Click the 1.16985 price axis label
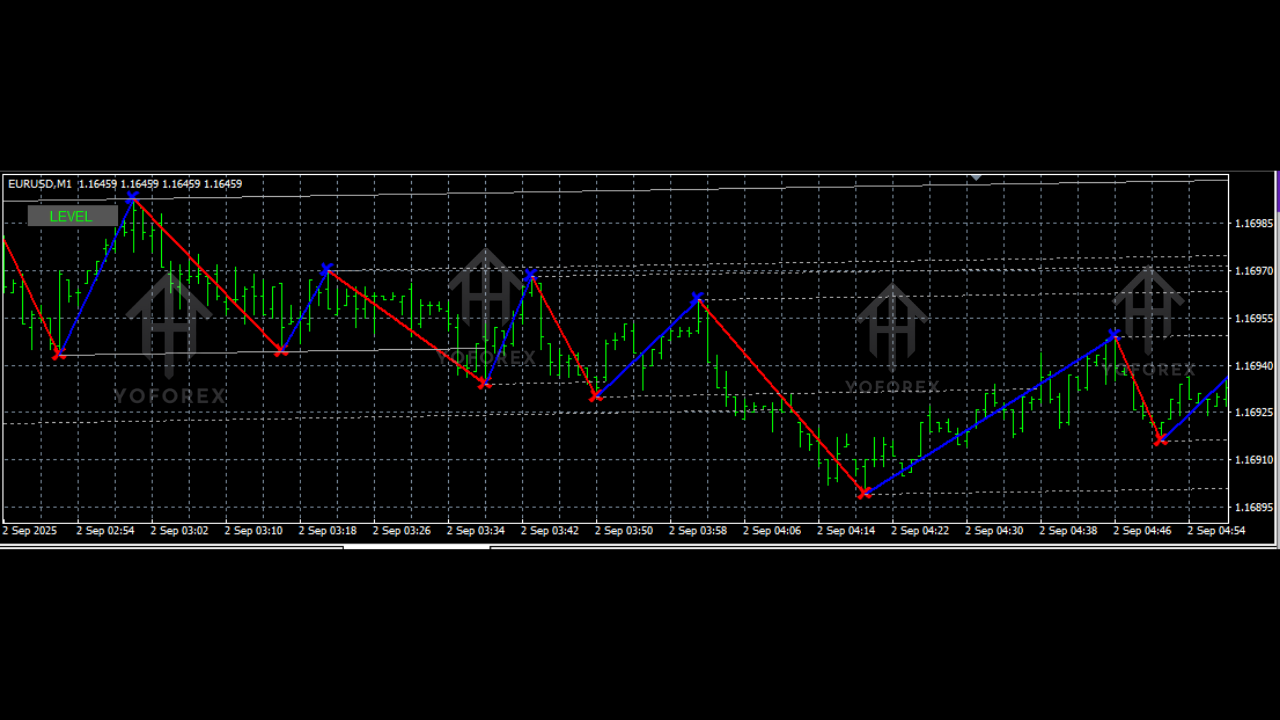The width and height of the screenshot is (1280, 720). [x=1254, y=224]
